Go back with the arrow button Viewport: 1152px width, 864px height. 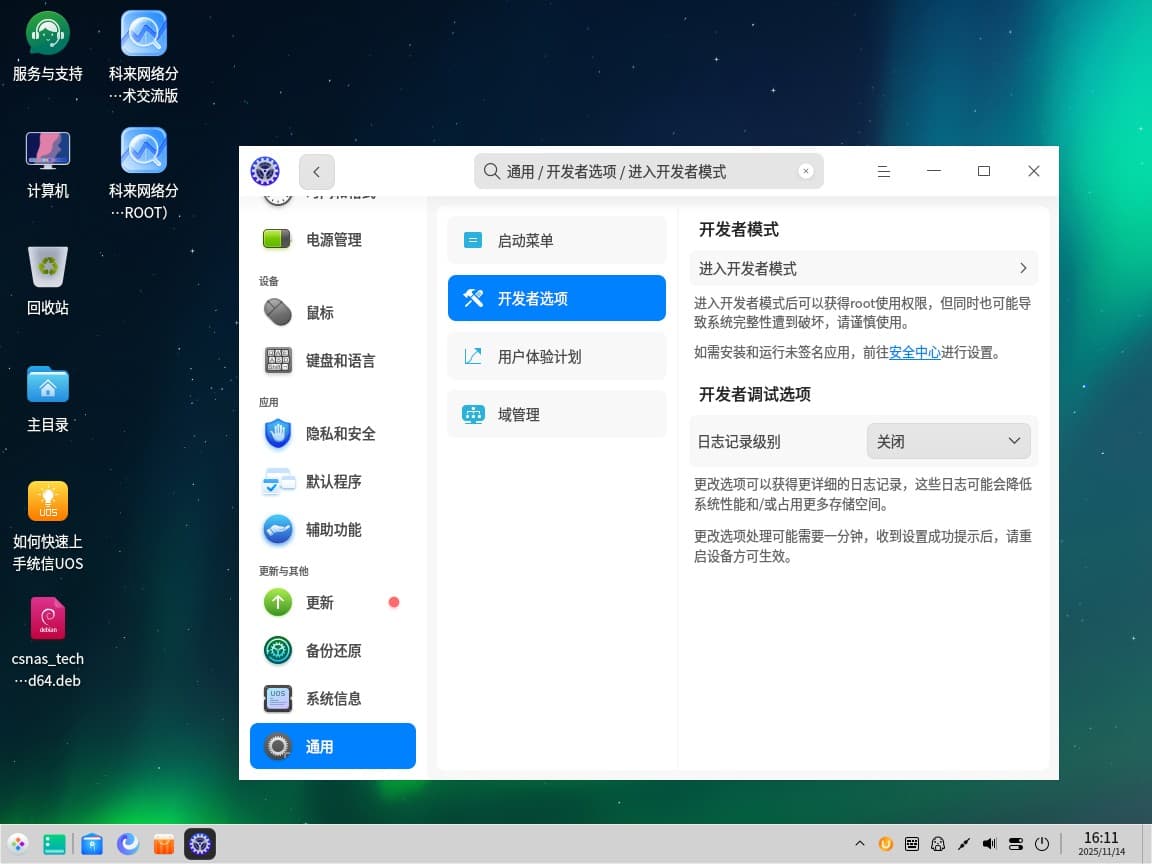317,172
